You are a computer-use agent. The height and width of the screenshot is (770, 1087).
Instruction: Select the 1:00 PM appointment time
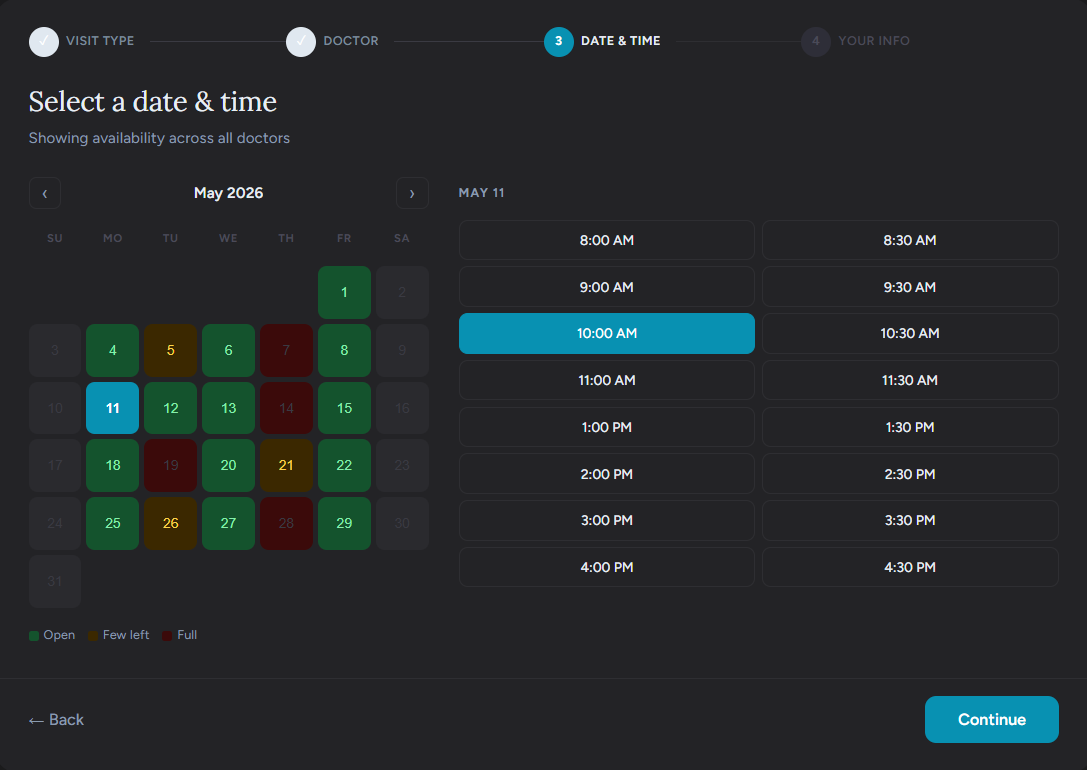(x=606, y=427)
